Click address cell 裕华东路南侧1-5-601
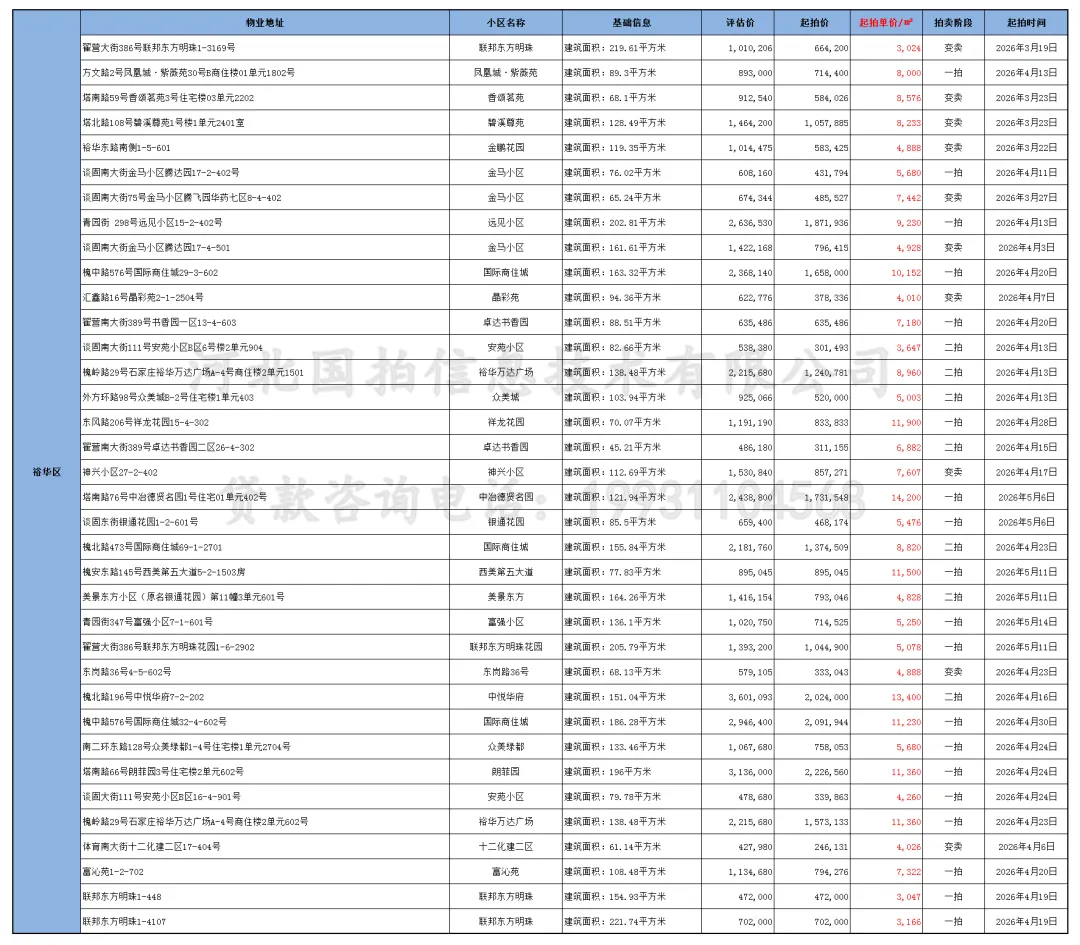The width and height of the screenshot is (1080, 945). (265, 148)
